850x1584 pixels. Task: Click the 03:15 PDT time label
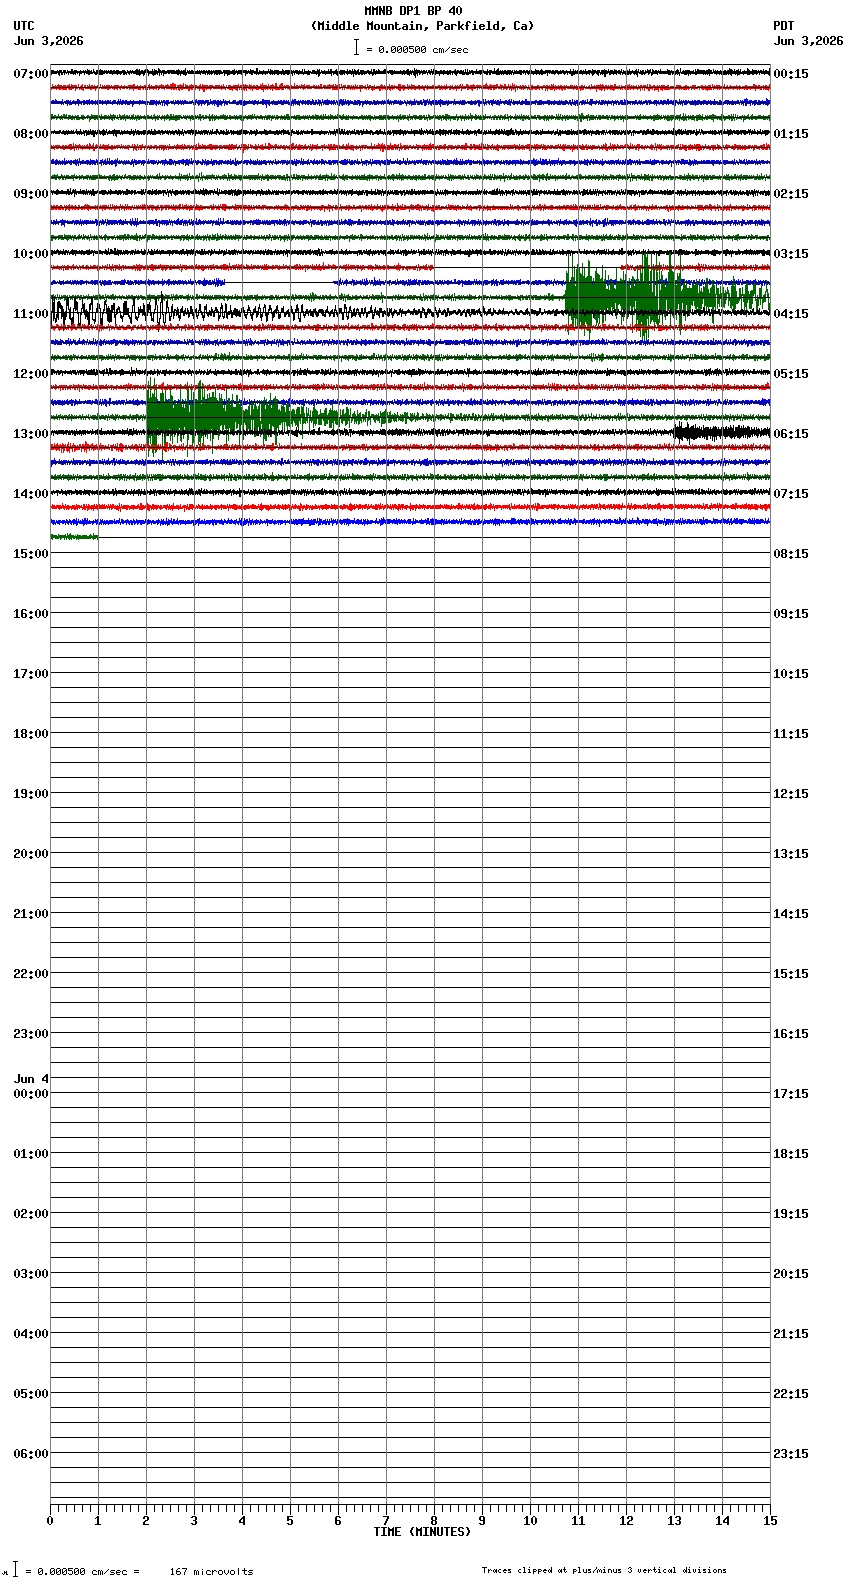pos(791,254)
